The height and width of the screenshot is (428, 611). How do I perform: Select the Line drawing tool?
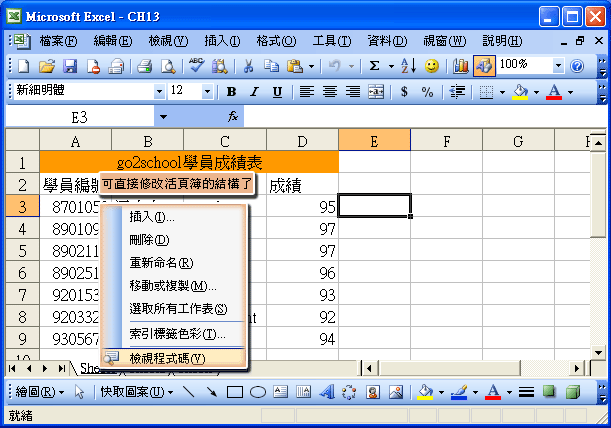coord(188,392)
